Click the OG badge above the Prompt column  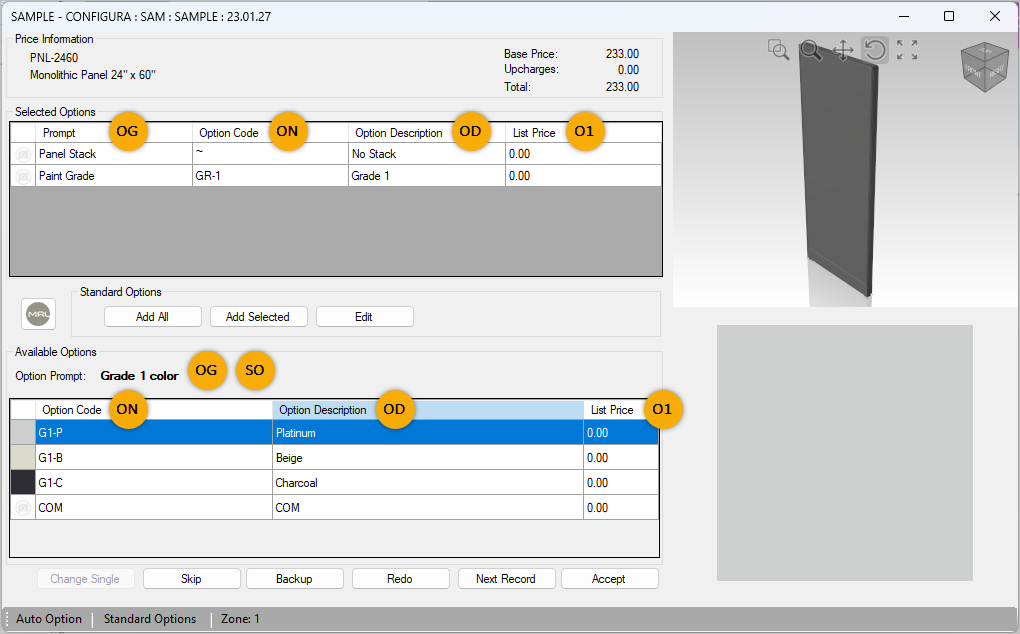point(128,131)
